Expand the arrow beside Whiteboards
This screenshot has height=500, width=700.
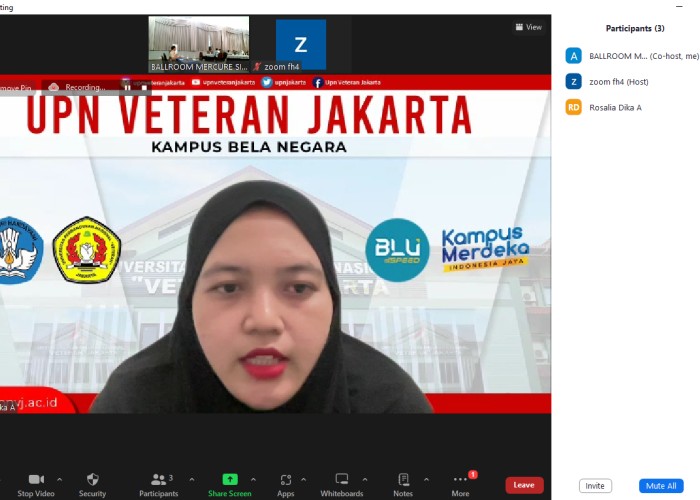[365, 479]
